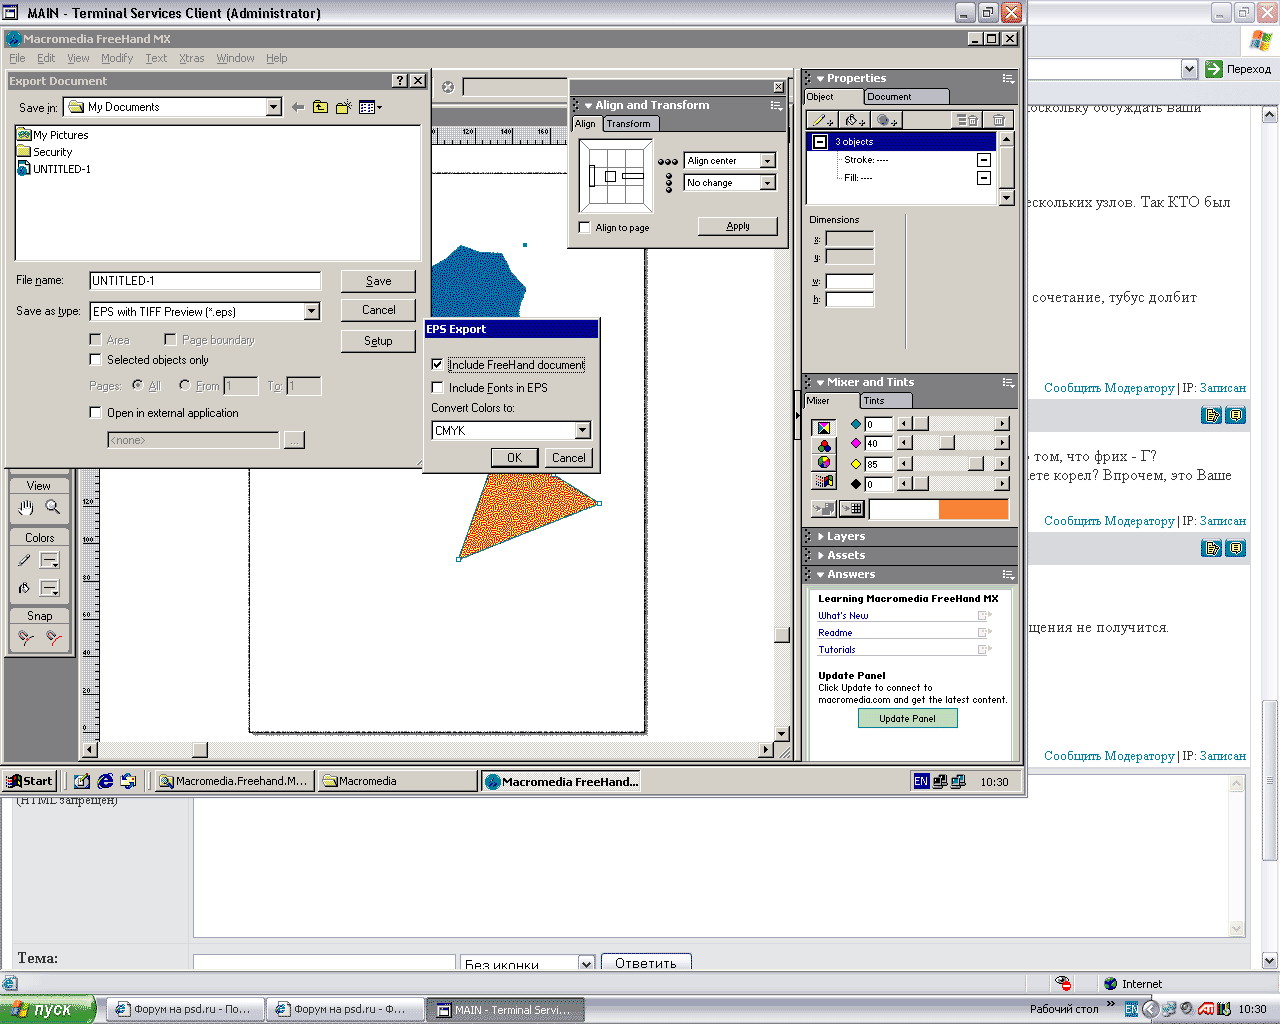Image resolution: width=1280 pixels, height=1024 pixels.
Task: Click the stroke color pencil icon
Action: point(24,560)
